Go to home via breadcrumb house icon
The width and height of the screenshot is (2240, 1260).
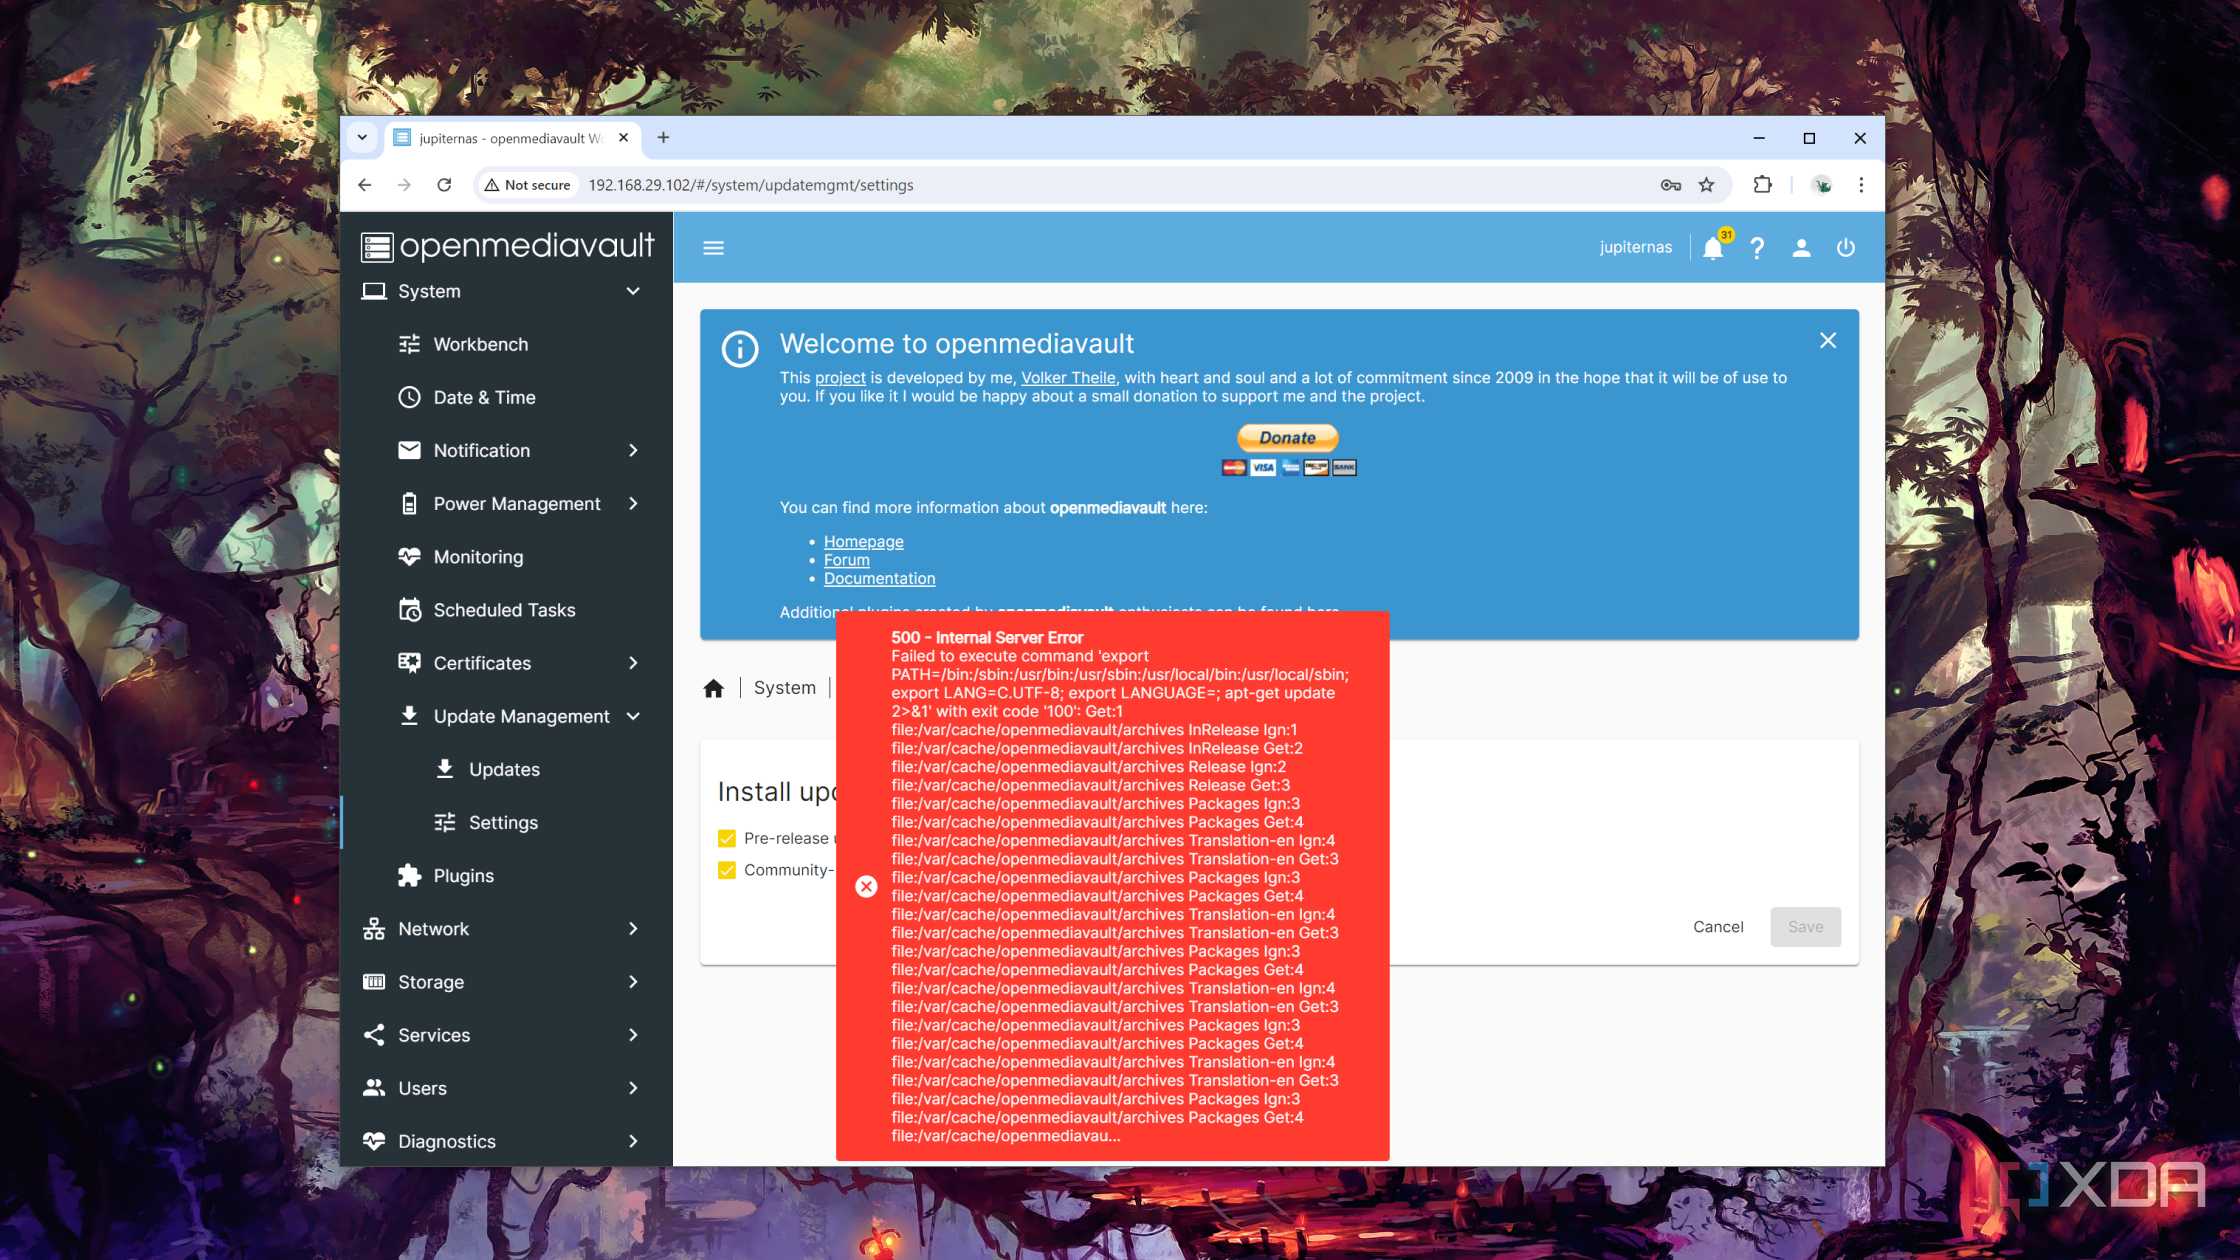pyautogui.click(x=713, y=688)
